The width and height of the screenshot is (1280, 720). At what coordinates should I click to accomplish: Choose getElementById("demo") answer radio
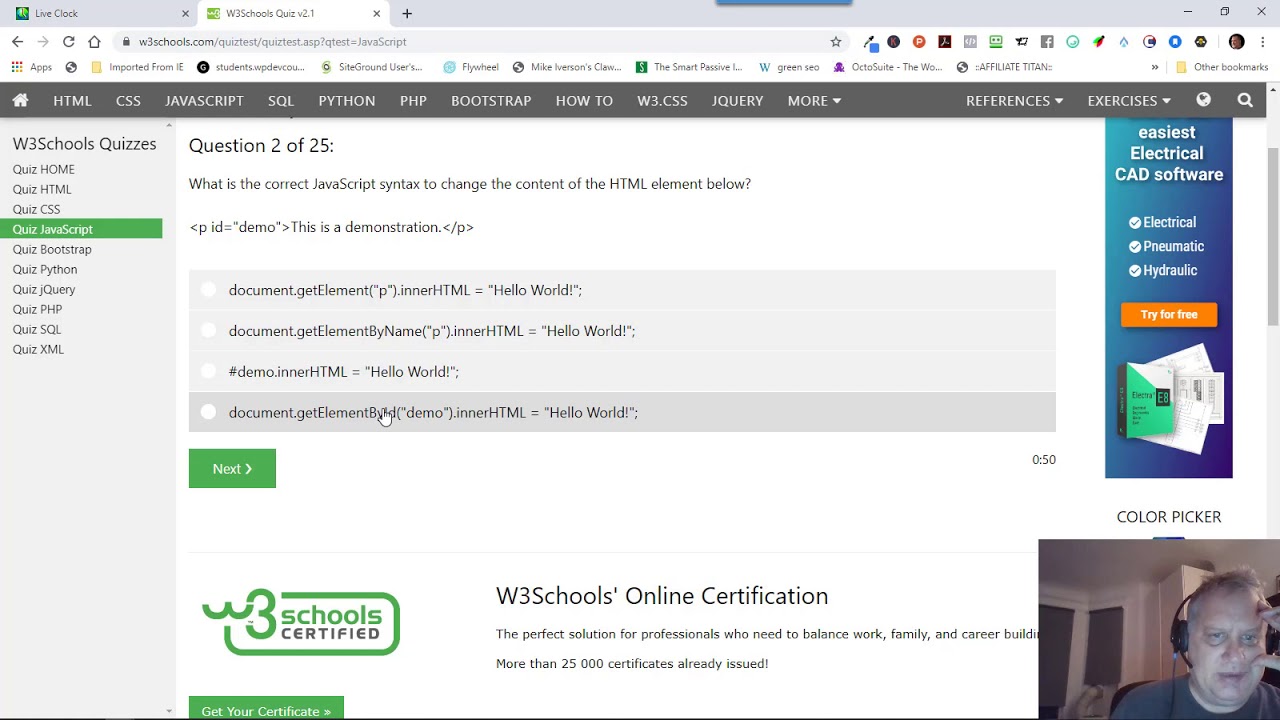208,412
